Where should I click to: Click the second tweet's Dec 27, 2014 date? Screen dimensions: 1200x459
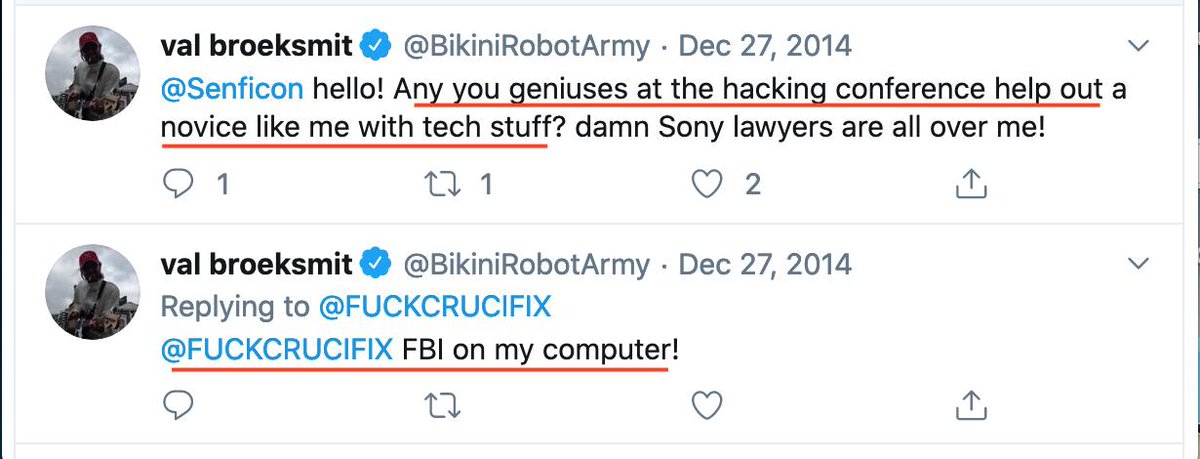(766, 264)
